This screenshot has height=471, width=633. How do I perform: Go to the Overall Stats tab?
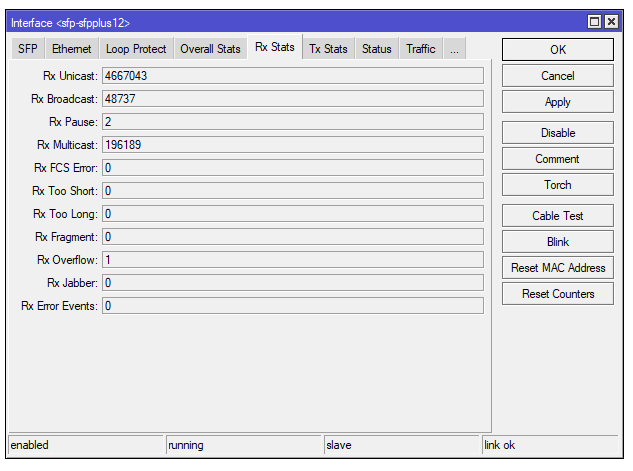[210, 49]
